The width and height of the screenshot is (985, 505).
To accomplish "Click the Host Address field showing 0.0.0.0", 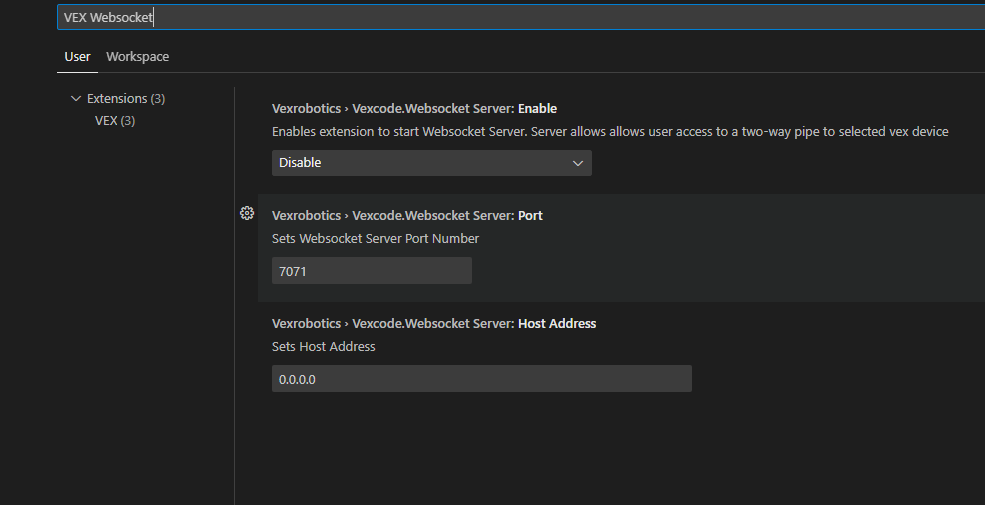I will coord(482,379).
